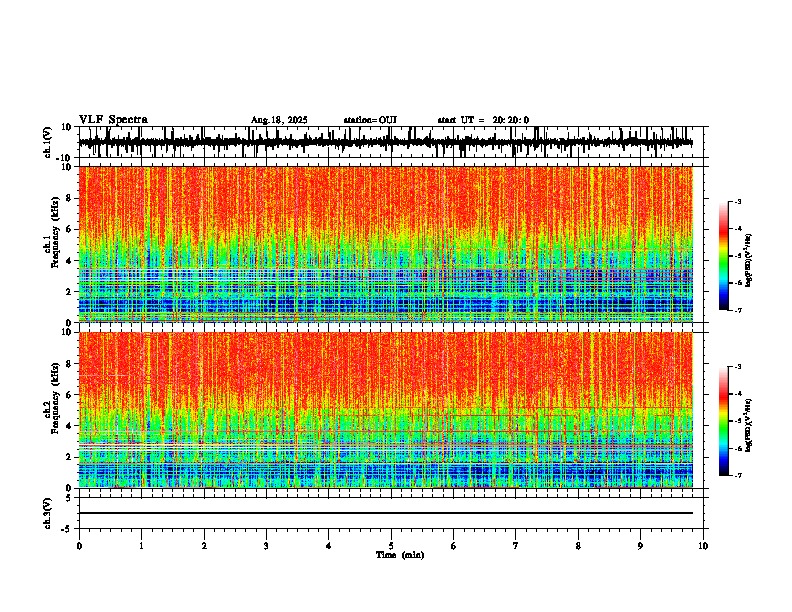Click the flat ch.3 voltage line
Screen dimensions: 792x612
[x=385, y=513]
